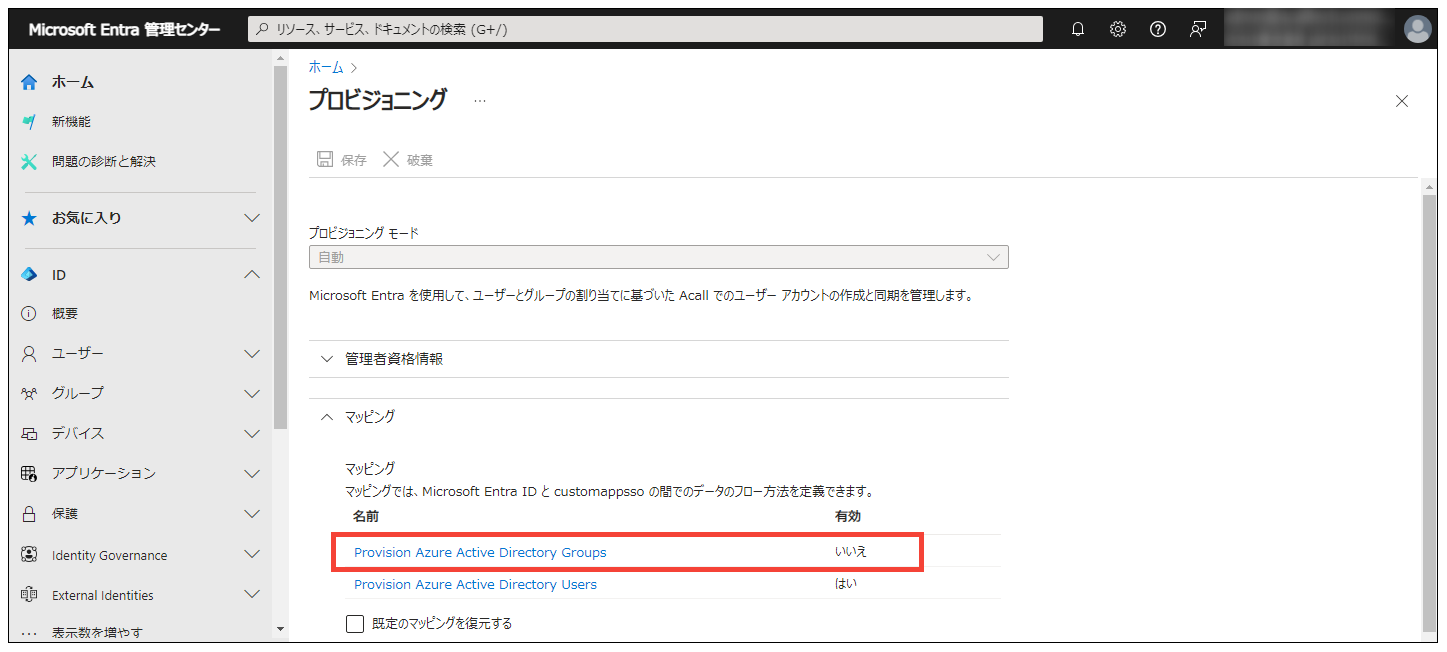This screenshot has height=652, width=1447.
Task: Expand the お気に入り section chevron
Action: pyautogui.click(x=253, y=218)
